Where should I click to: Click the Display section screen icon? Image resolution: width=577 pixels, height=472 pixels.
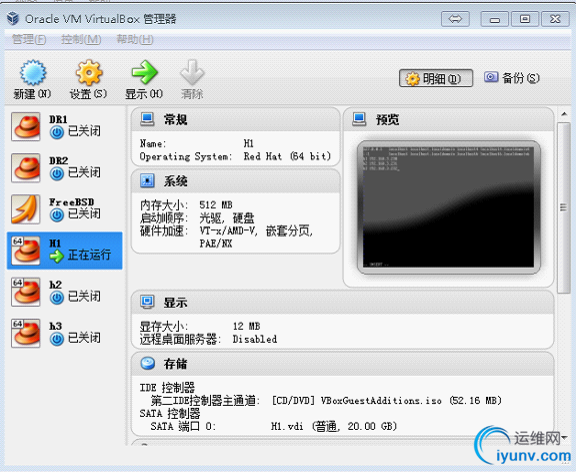[x=147, y=302]
